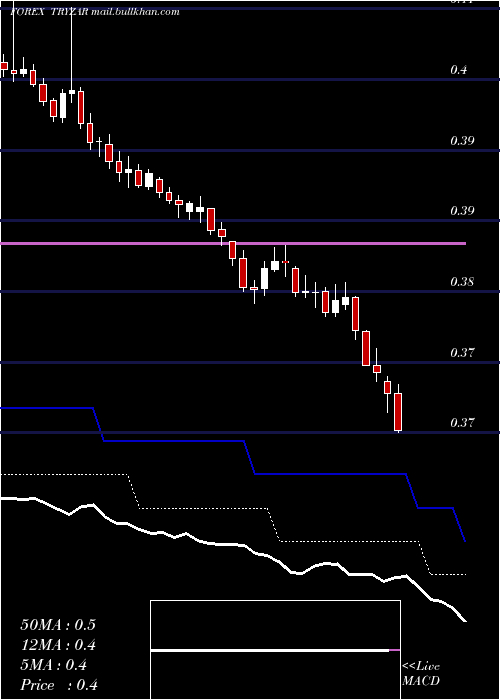
Task: Click the 50MA : 0.5 readout
Action: 58,625
